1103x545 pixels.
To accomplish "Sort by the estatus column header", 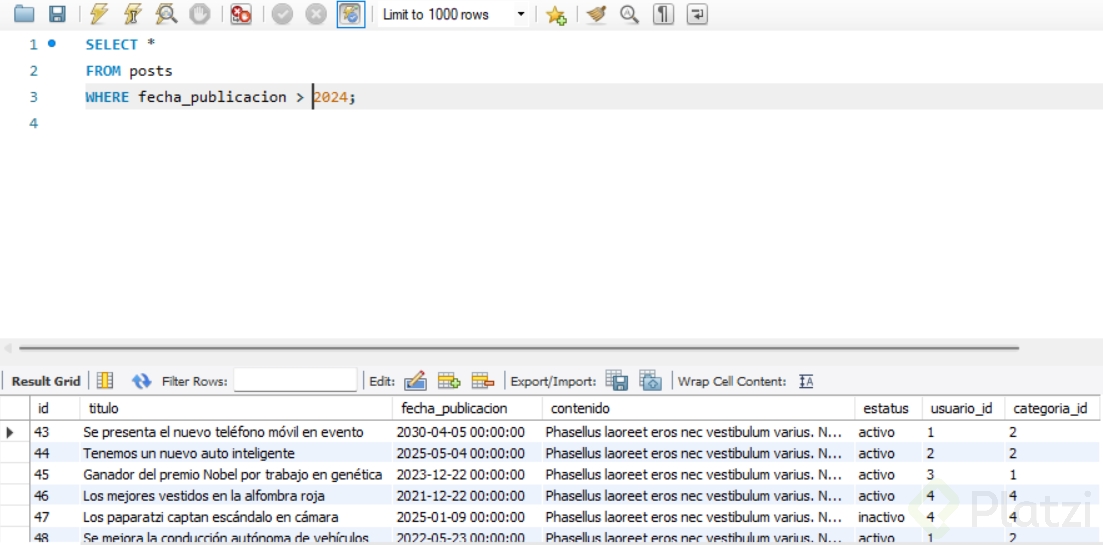I will (888, 408).
